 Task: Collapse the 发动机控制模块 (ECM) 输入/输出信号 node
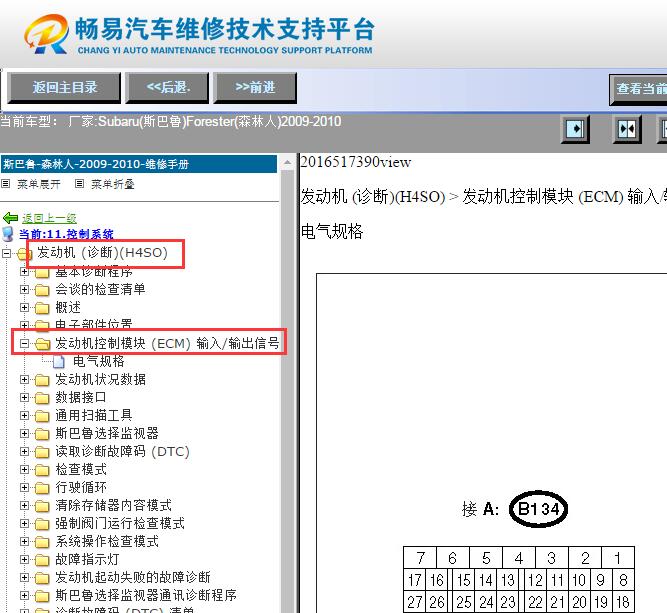pos(25,343)
